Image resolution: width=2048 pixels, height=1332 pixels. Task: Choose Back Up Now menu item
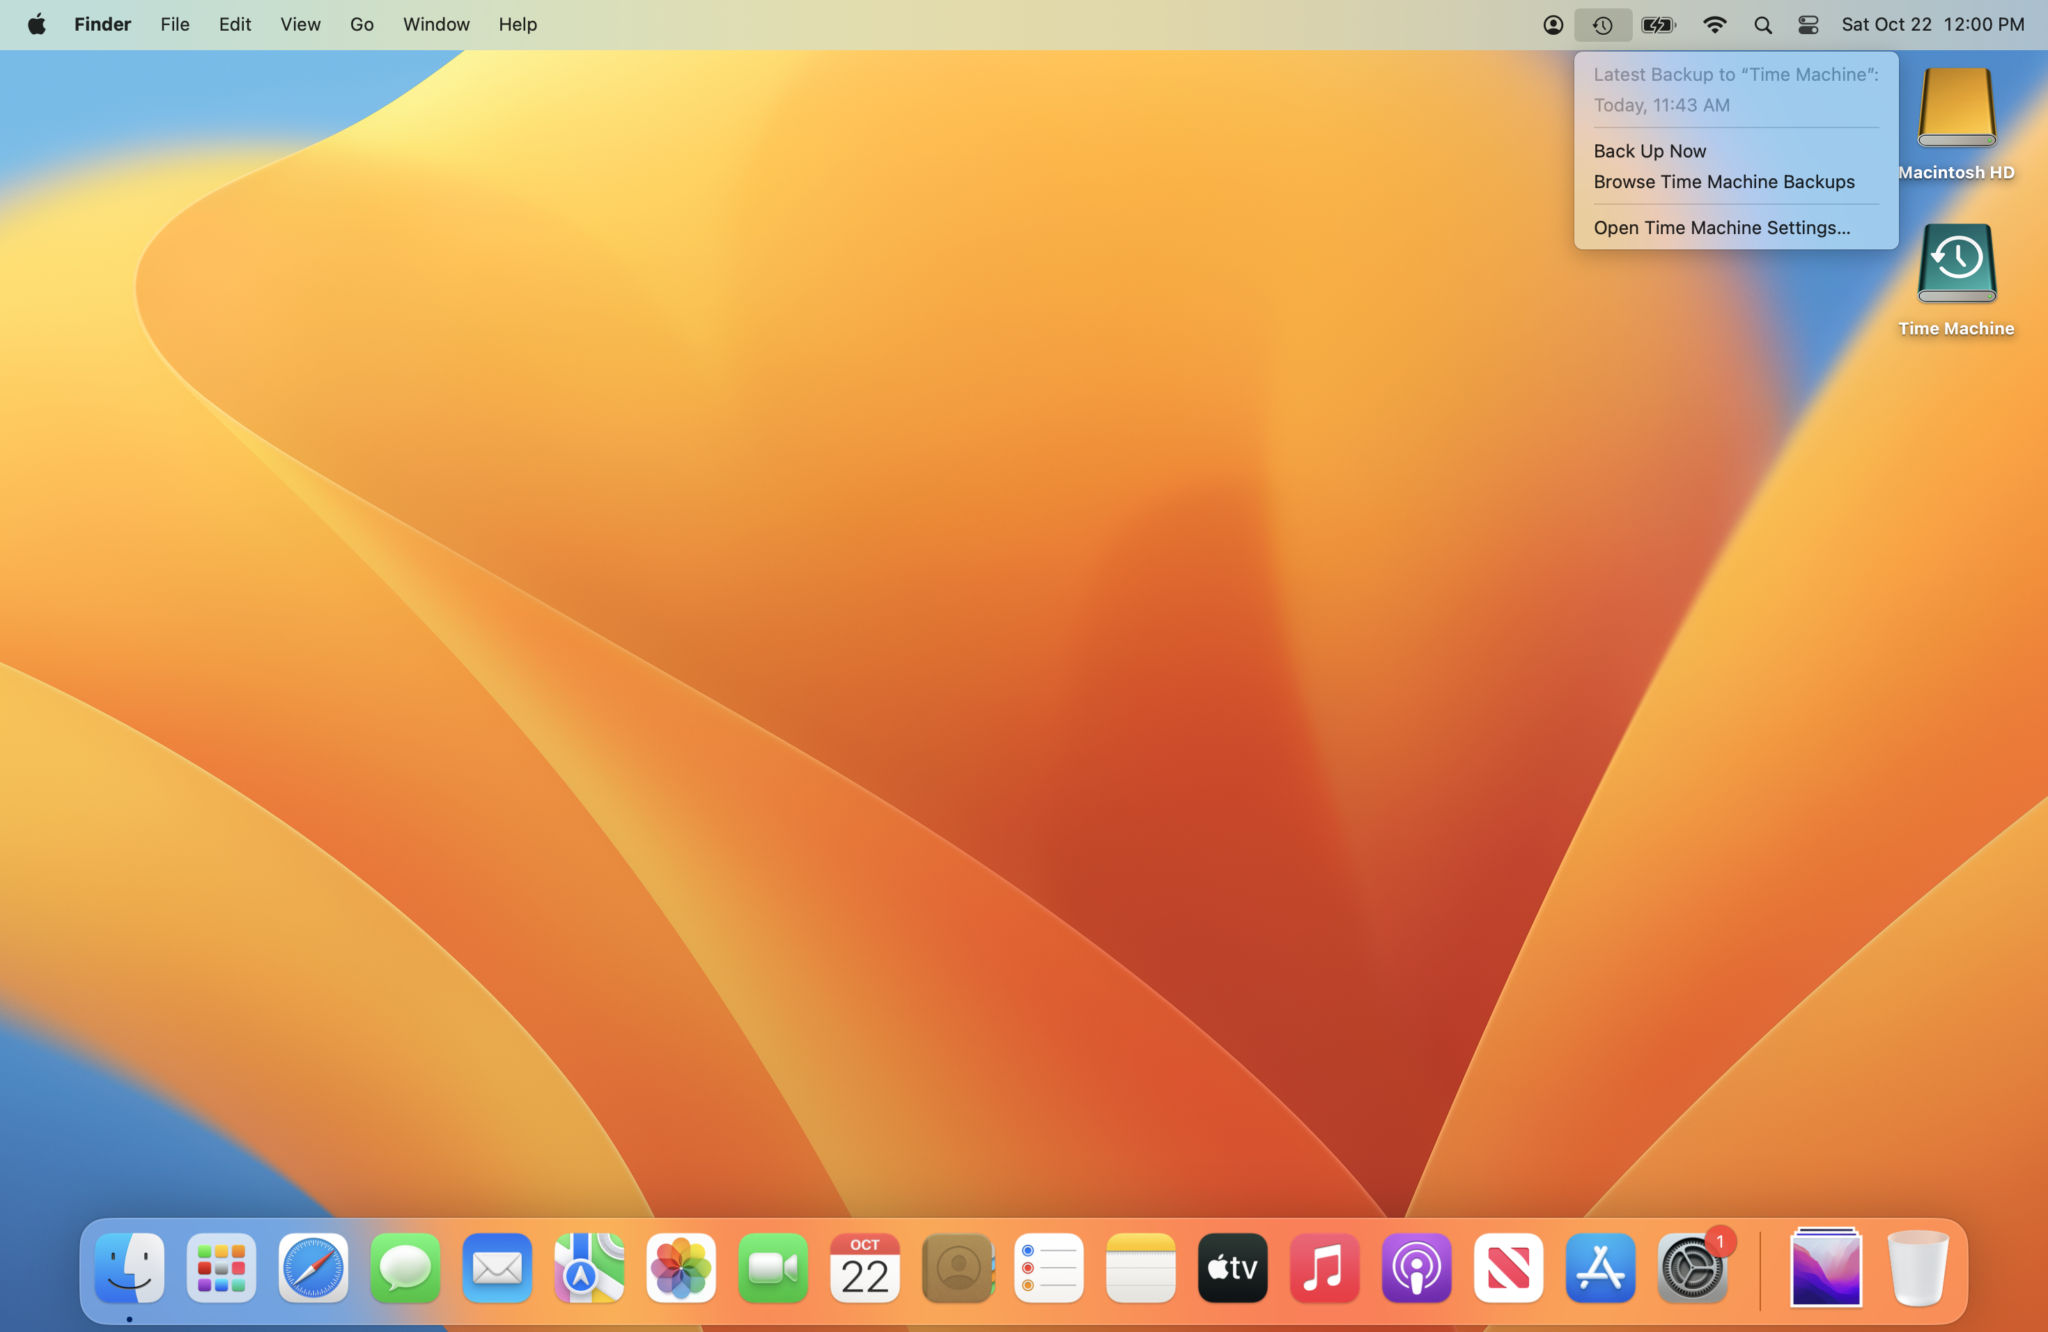(1650, 151)
